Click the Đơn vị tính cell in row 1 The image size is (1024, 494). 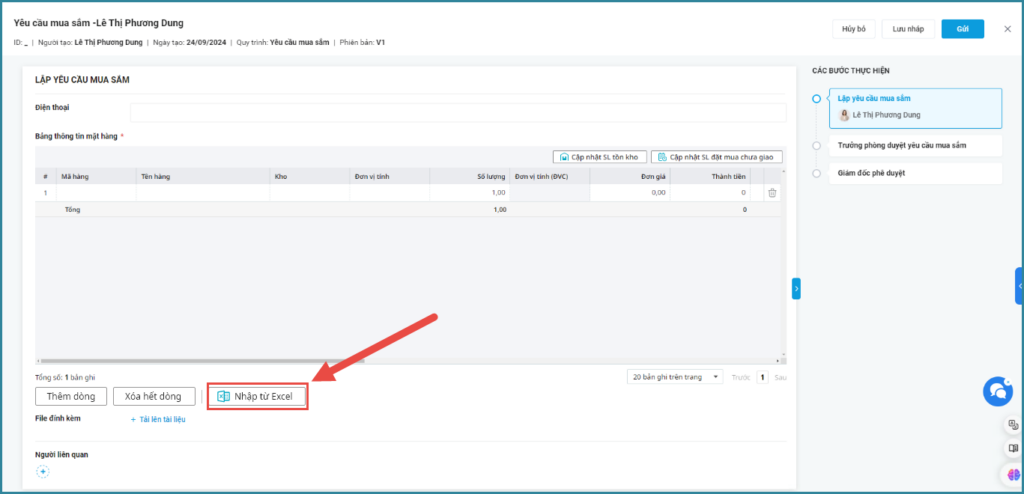389,193
